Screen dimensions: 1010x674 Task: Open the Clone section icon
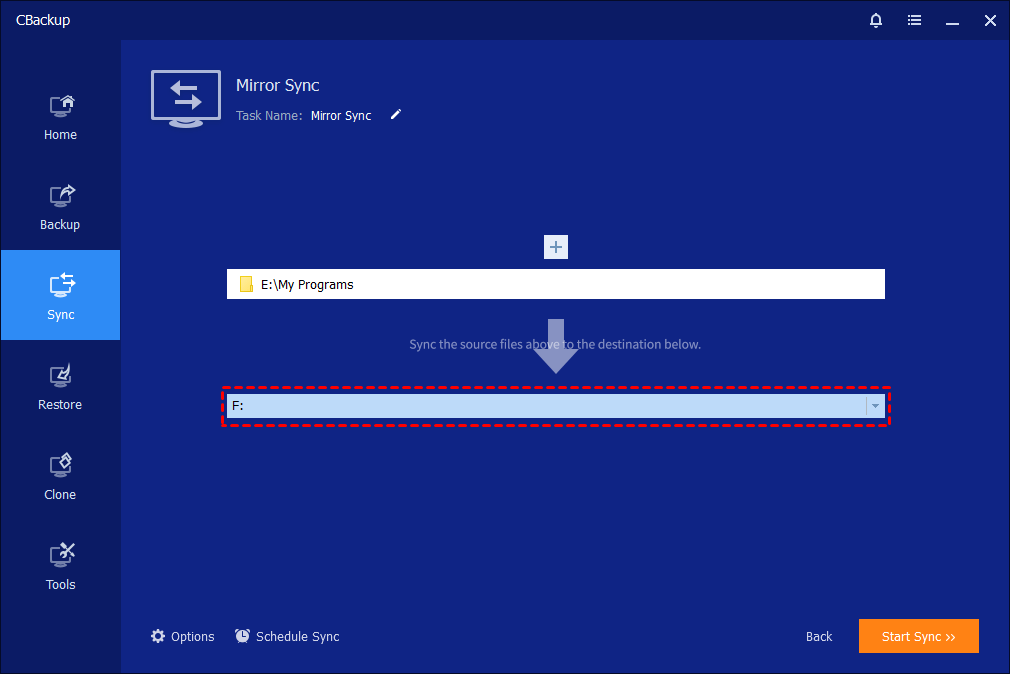pyautogui.click(x=60, y=466)
